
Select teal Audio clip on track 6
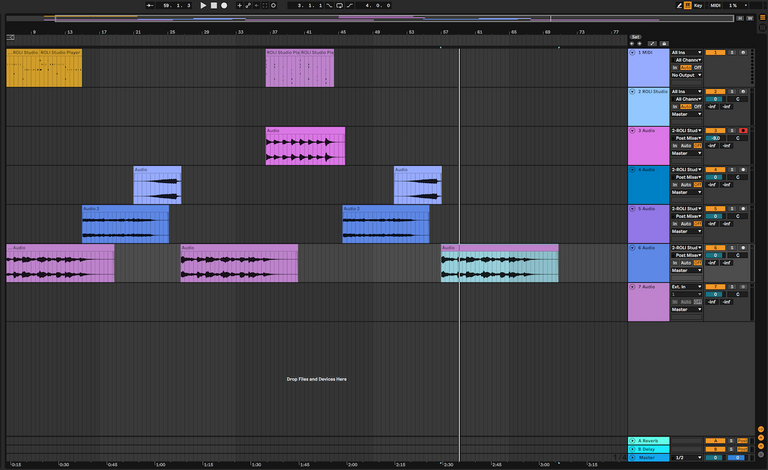pyautogui.click(x=500, y=263)
